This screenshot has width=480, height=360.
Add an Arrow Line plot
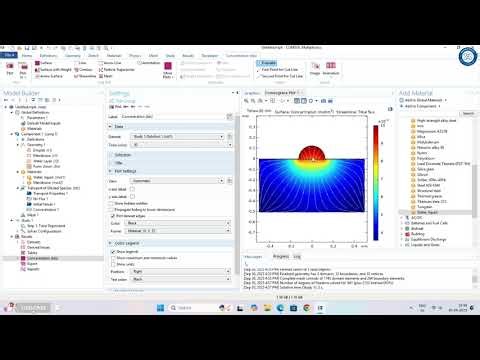coord(110,63)
